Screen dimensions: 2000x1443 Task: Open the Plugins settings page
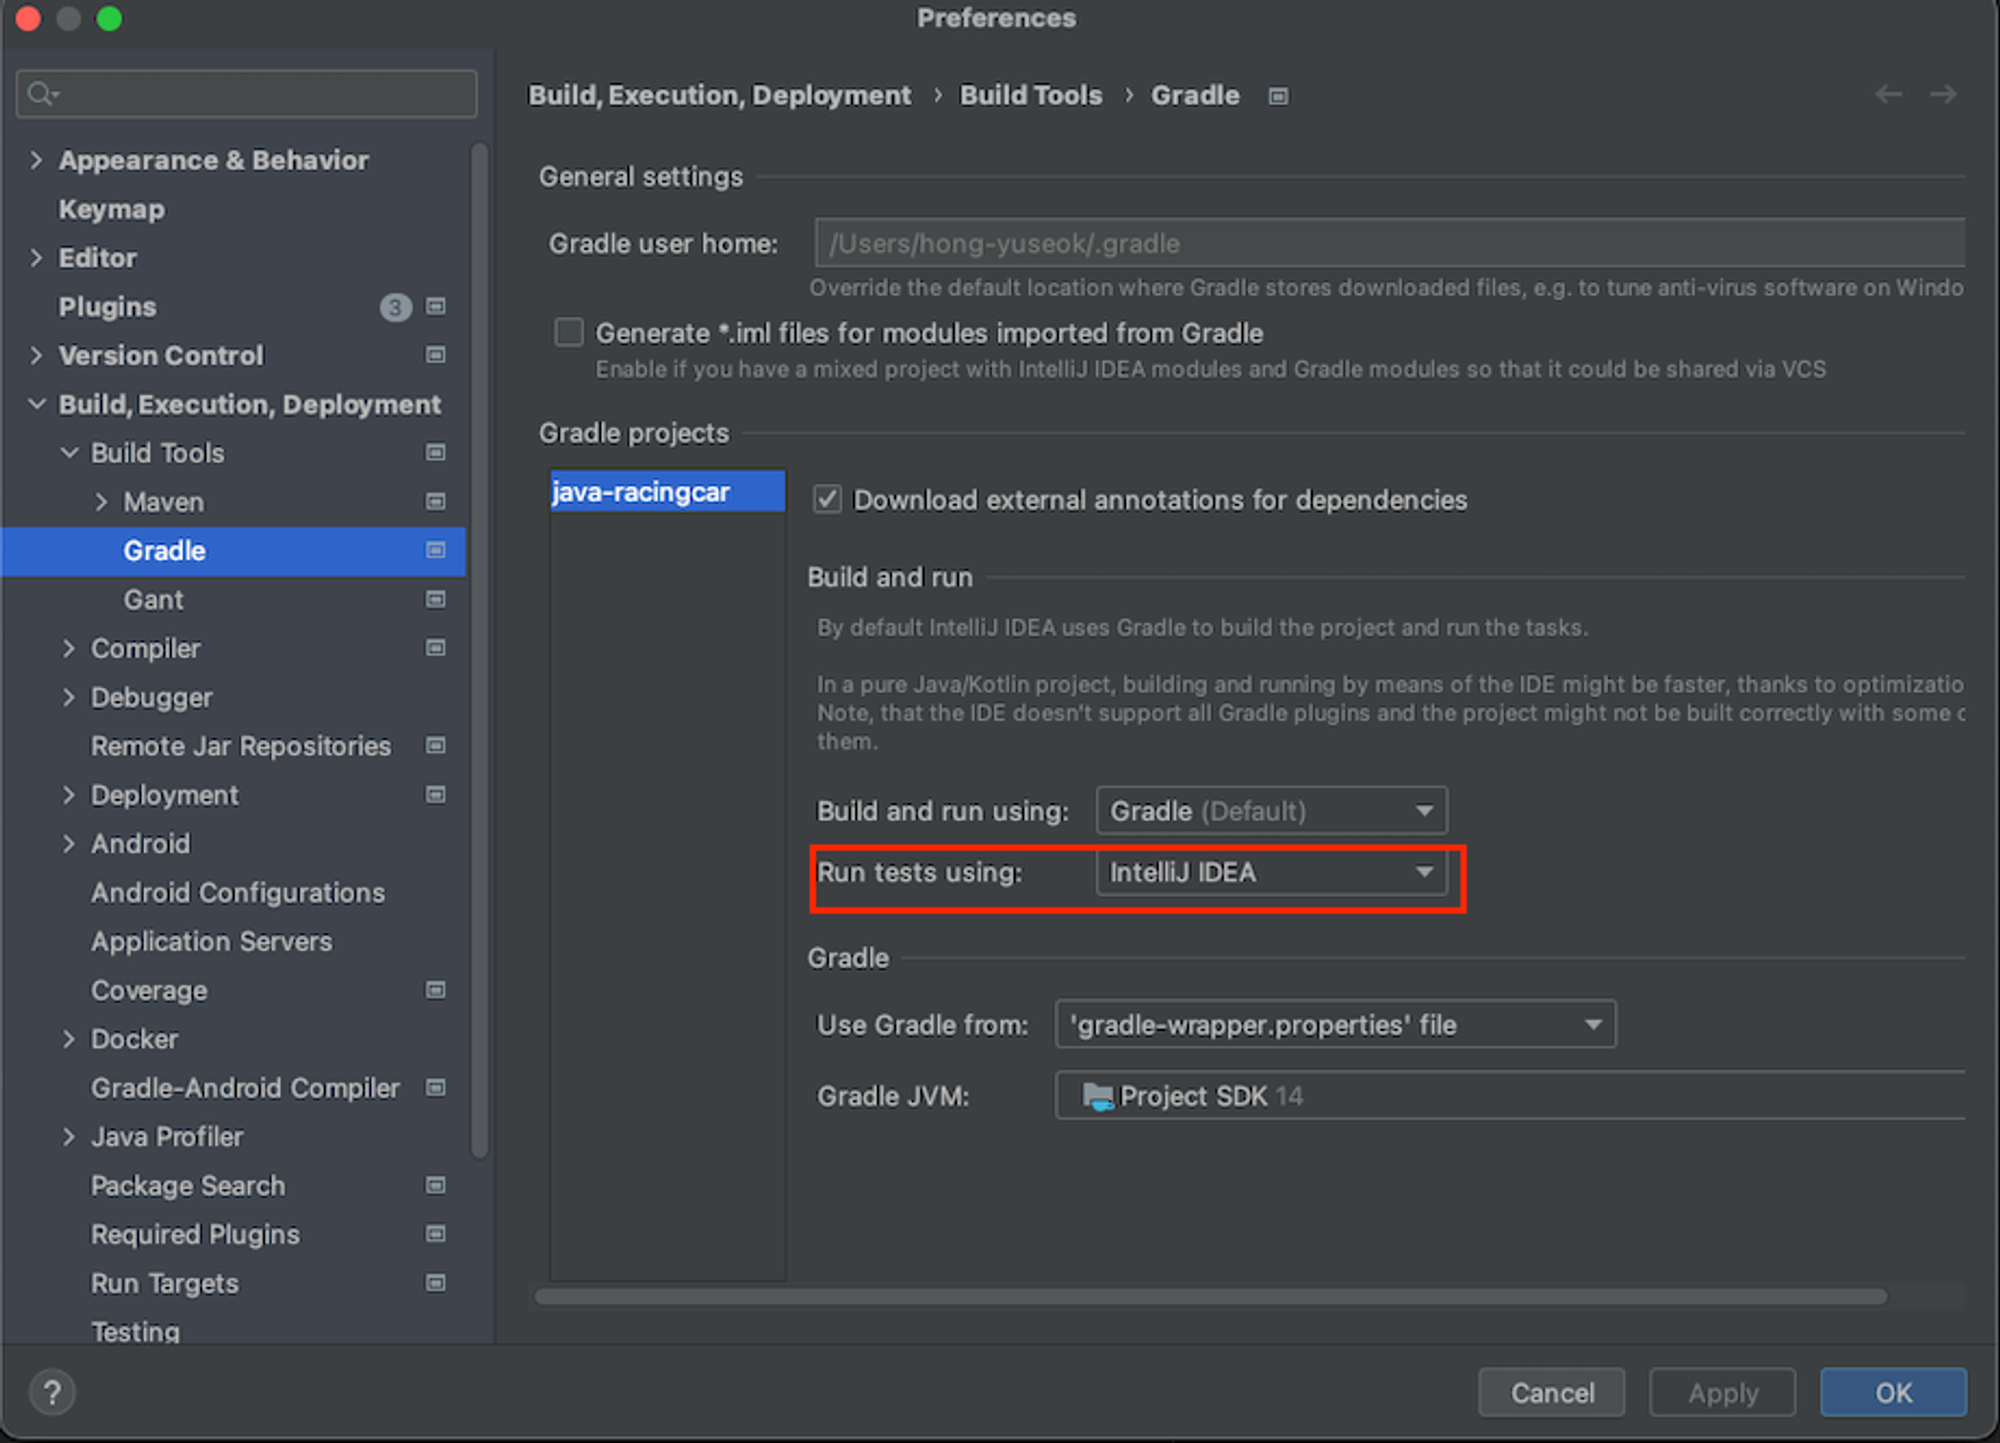(x=108, y=306)
